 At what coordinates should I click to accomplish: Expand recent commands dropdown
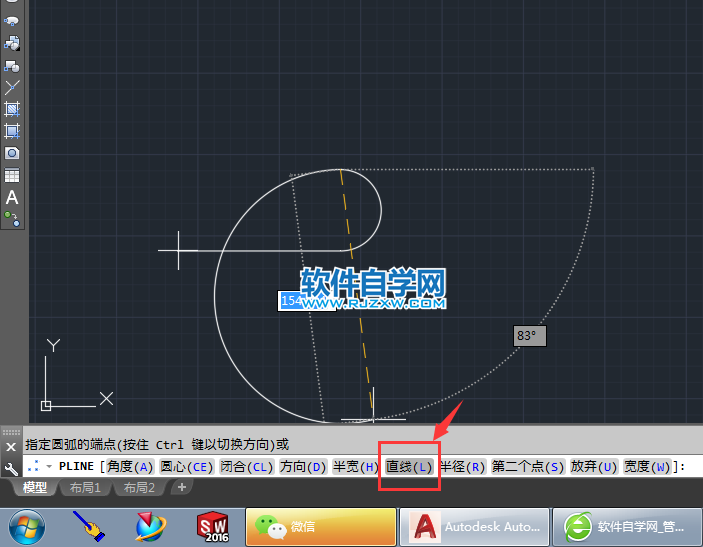[x=49, y=467]
